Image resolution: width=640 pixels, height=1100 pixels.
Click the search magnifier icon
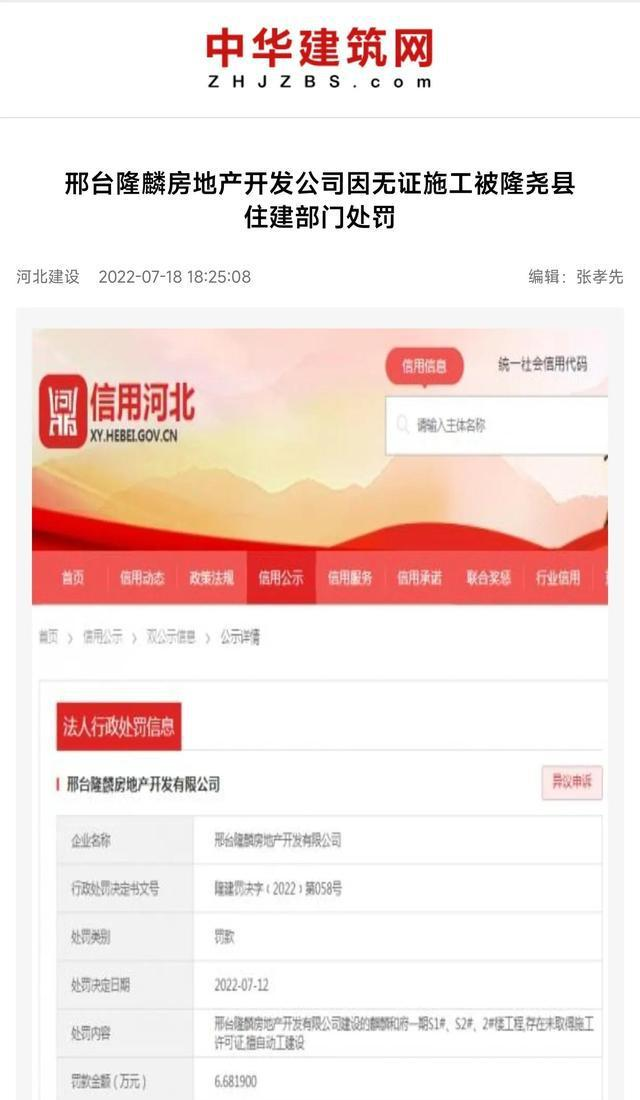403,425
